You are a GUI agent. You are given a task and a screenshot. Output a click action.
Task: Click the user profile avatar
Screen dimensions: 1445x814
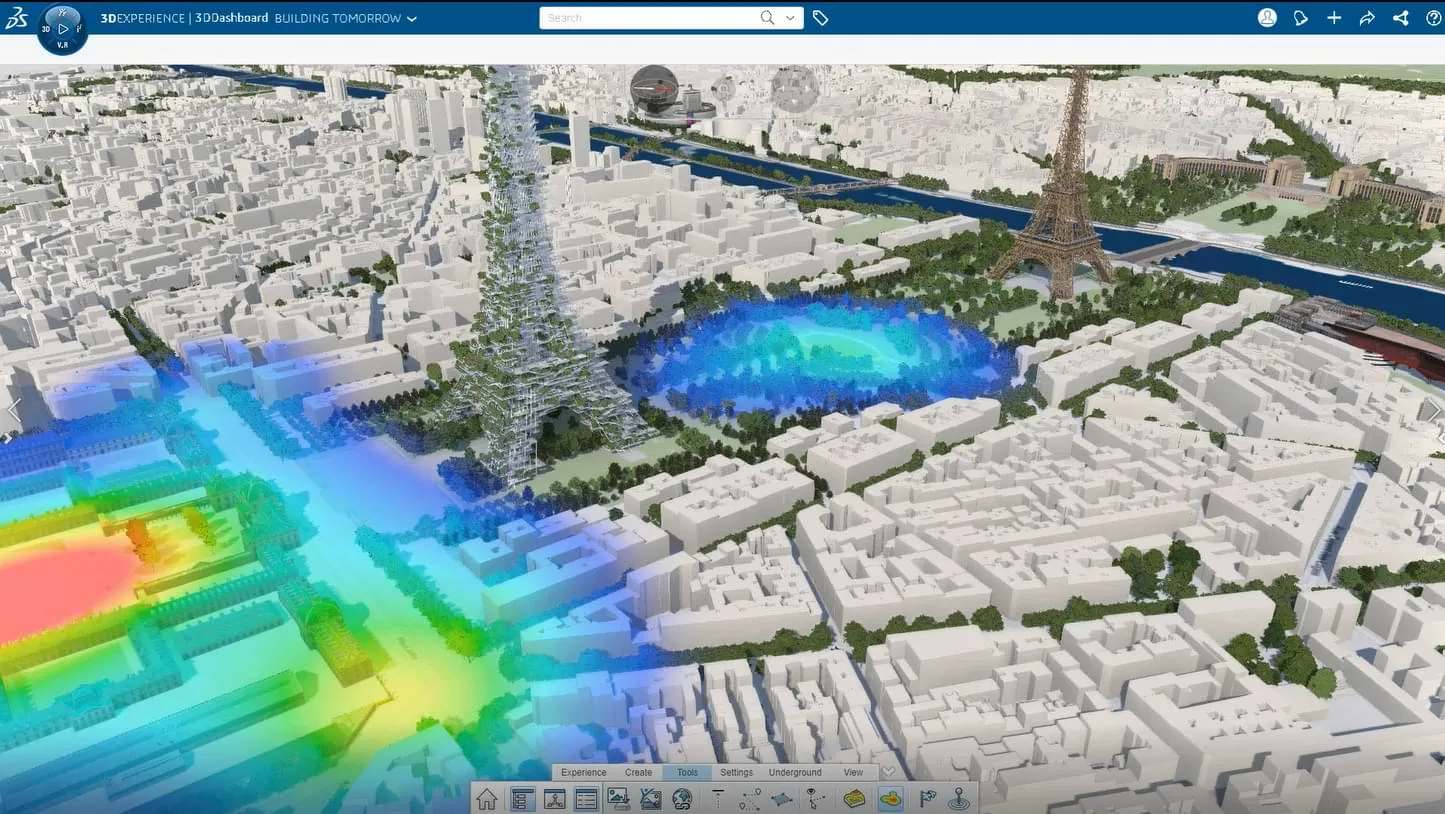(x=1267, y=17)
